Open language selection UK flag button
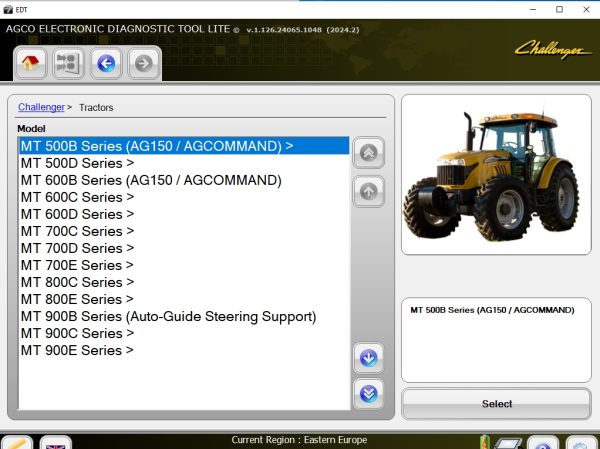Screen dimensions: 600x449 (55, 443)
